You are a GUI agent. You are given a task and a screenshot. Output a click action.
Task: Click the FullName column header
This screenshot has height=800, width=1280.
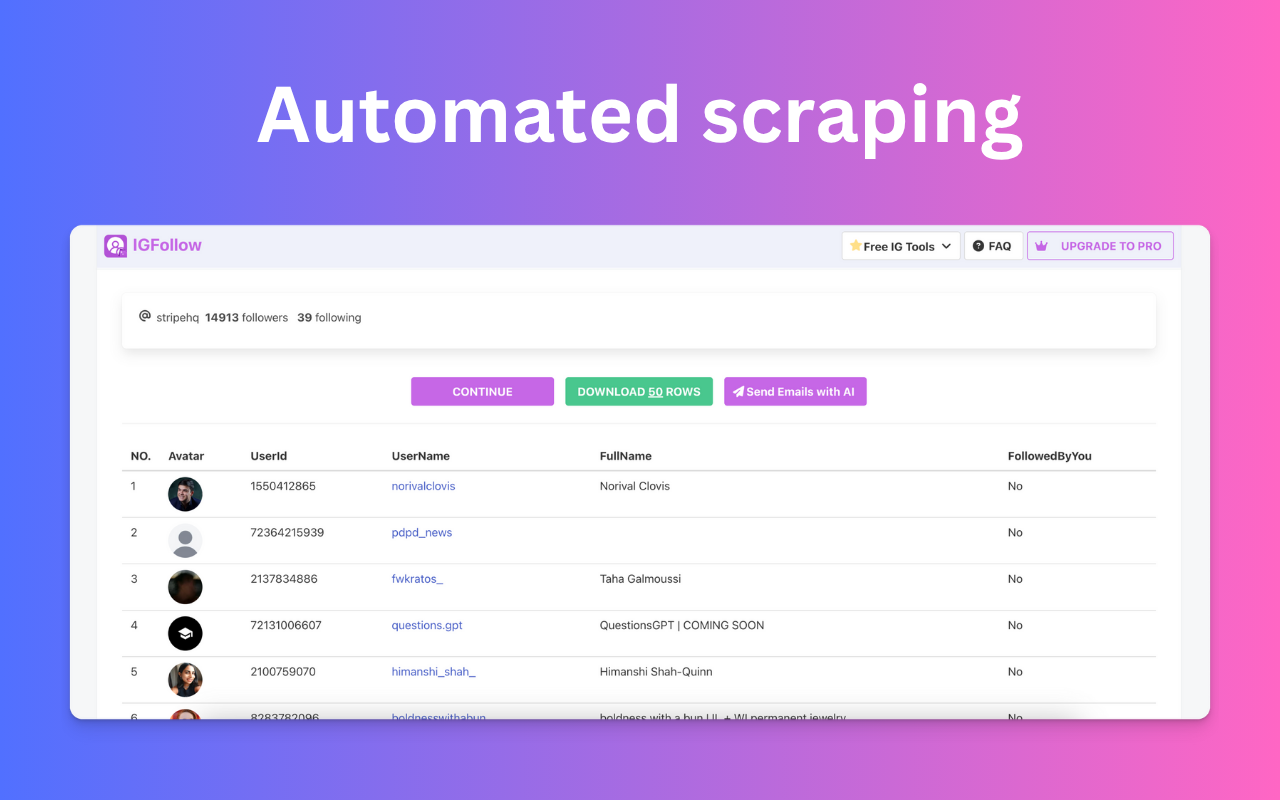[626, 456]
